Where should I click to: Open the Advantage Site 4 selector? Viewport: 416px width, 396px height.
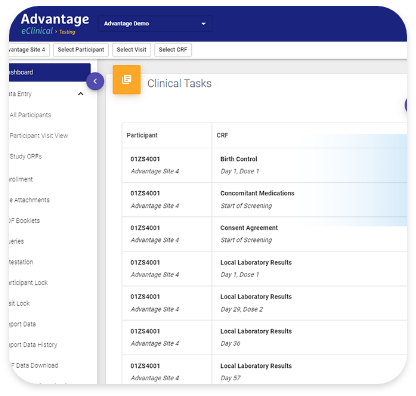point(28,50)
